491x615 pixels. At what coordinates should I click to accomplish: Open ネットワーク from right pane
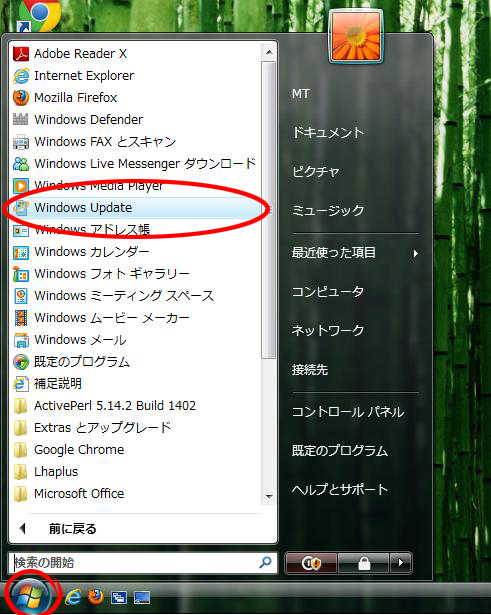coord(328,330)
